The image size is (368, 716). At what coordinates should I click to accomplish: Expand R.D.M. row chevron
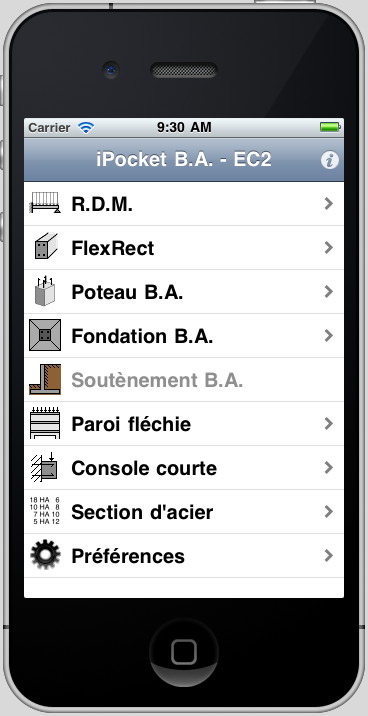point(328,204)
